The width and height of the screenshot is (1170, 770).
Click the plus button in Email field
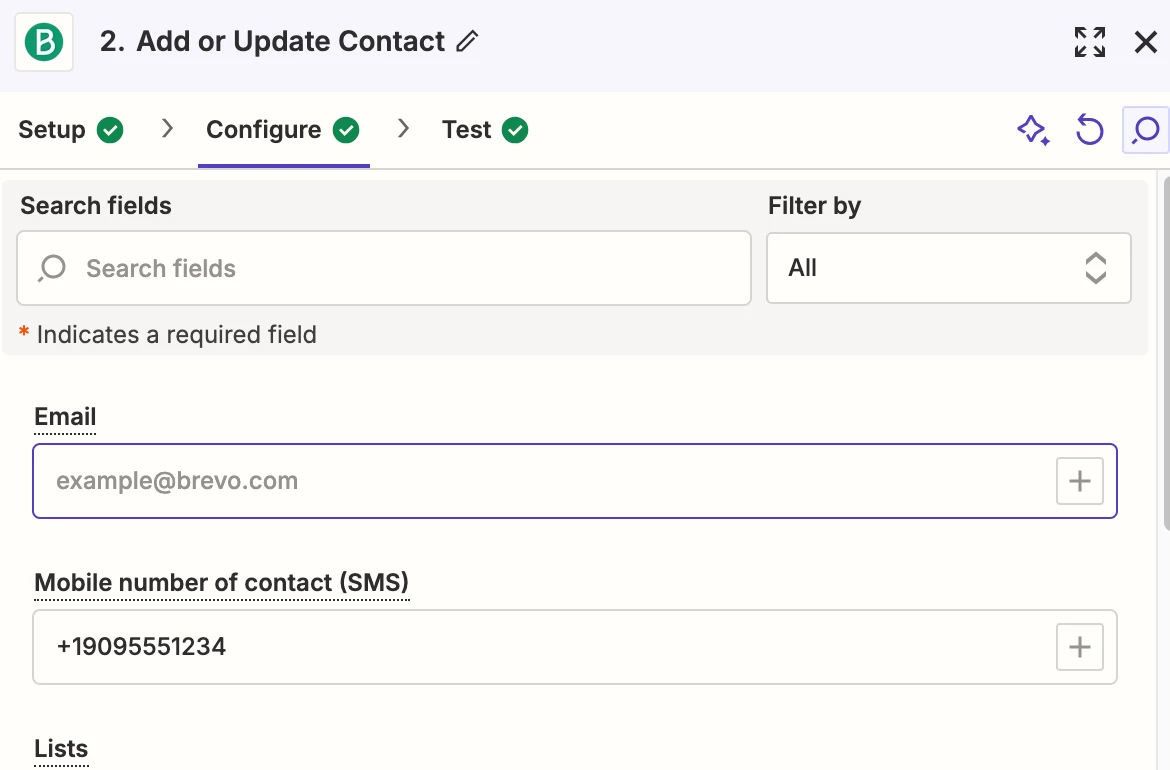pyautogui.click(x=1079, y=481)
